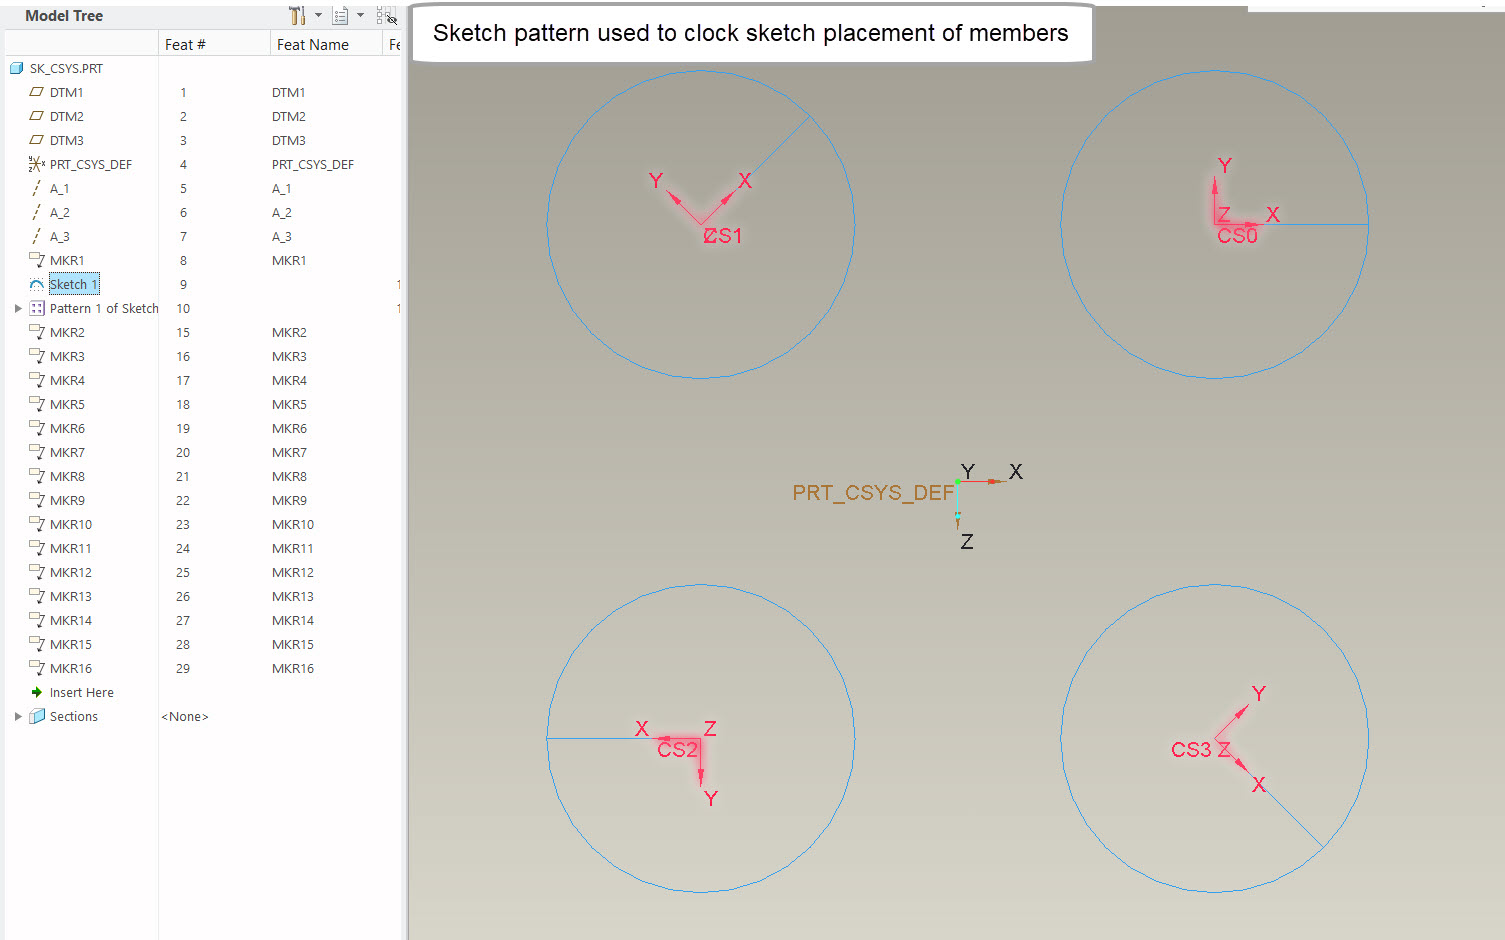Click the highlighted Sketch 1 label
1505x940 pixels.
(73, 284)
